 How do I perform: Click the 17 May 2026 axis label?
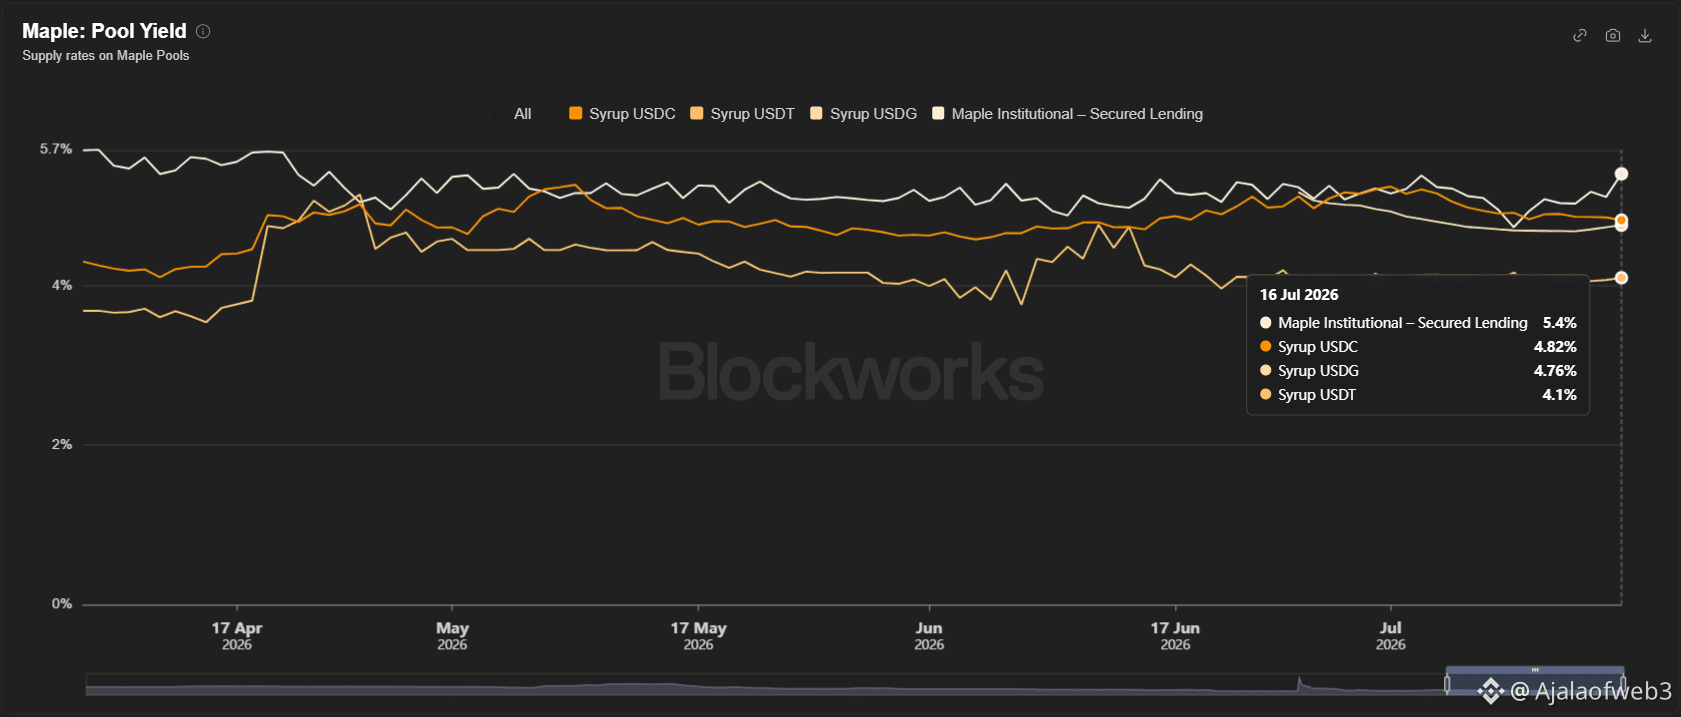(698, 636)
